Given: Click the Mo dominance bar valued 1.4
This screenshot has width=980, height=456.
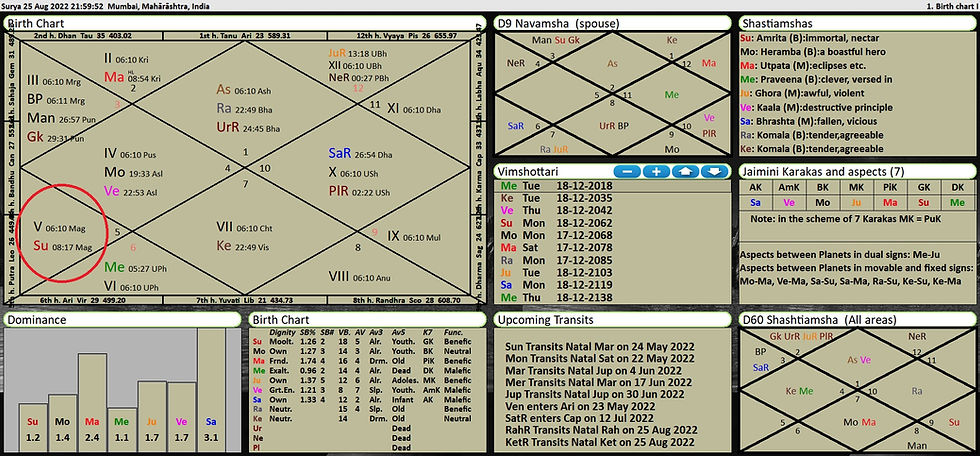Looking at the screenshot, I should click(x=62, y=423).
